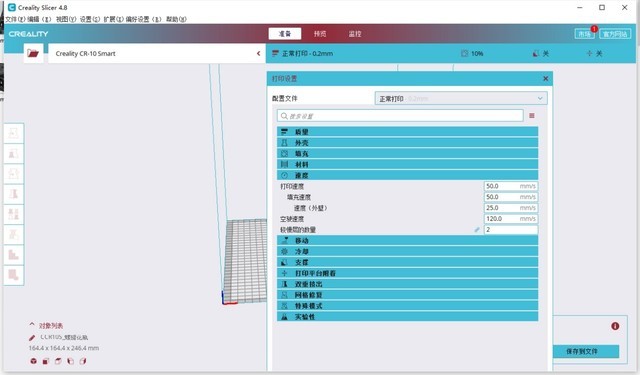The image size is (640, 375).
Task: Open the 监控 monitor tab
Action: click(355, 34)
